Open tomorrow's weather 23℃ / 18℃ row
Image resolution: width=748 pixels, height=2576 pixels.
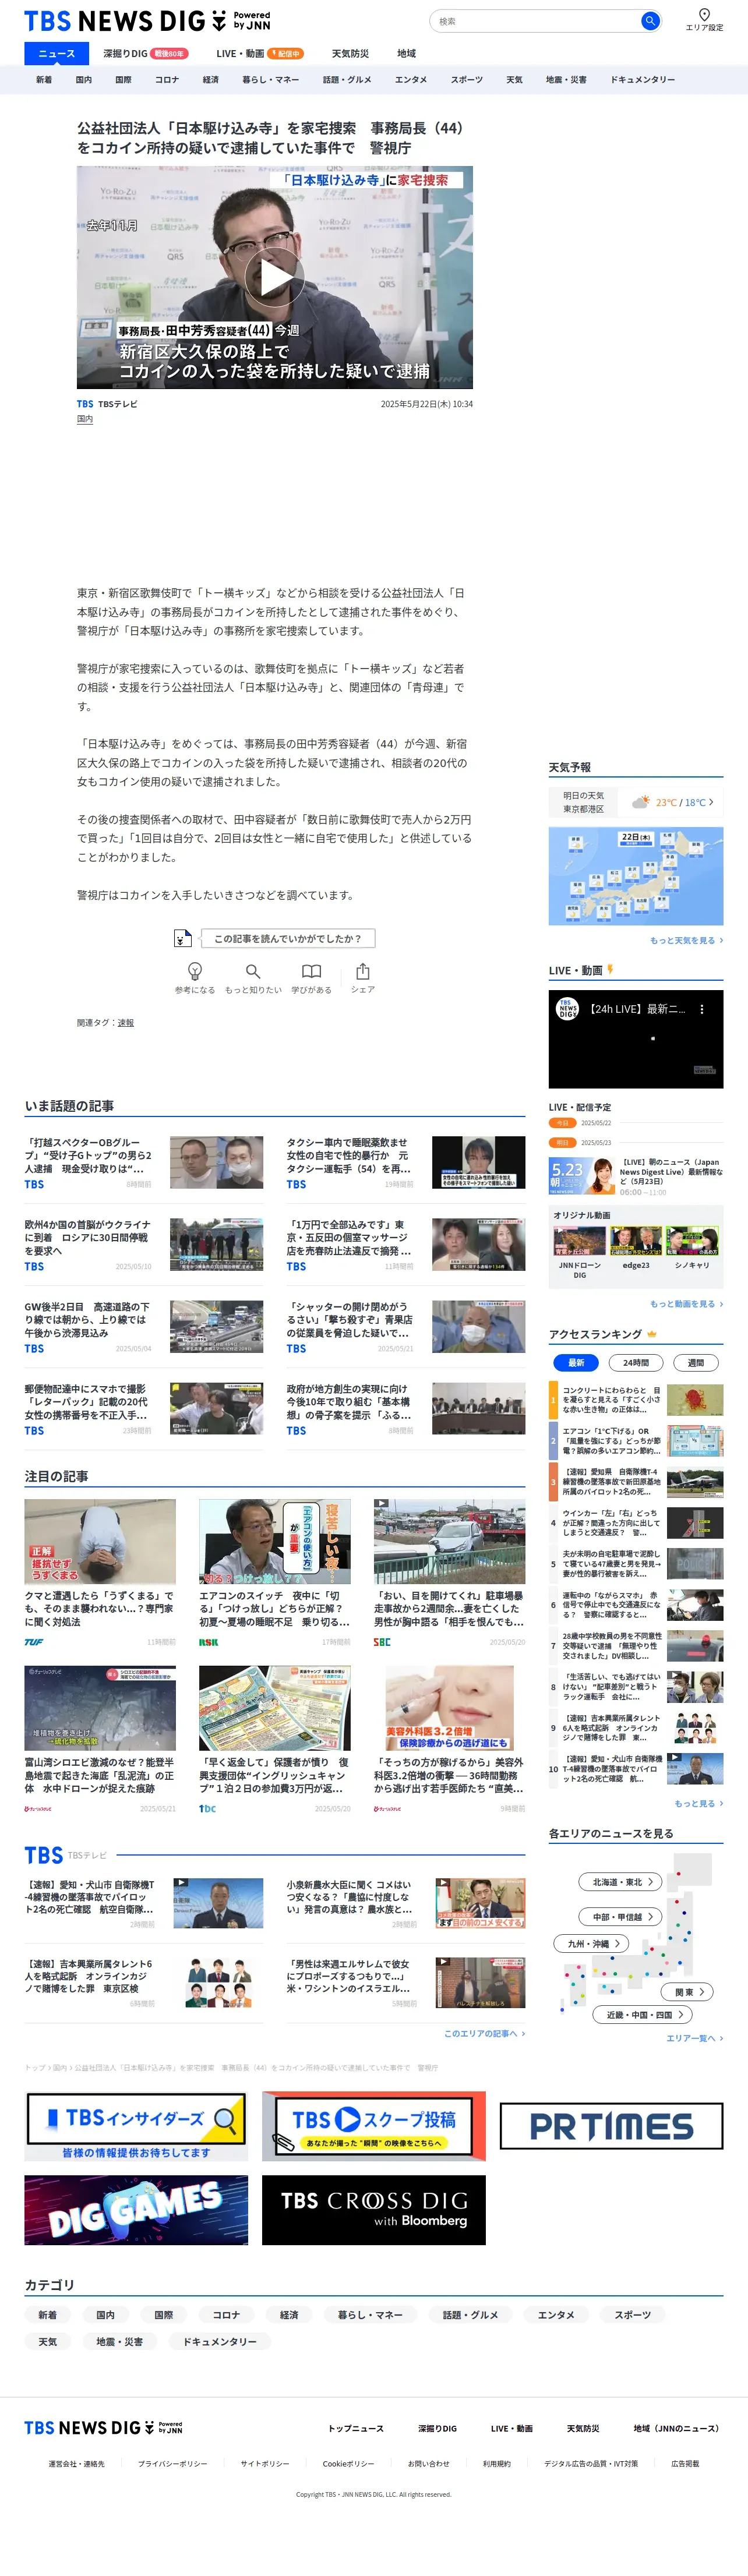[x=636, y=802]
